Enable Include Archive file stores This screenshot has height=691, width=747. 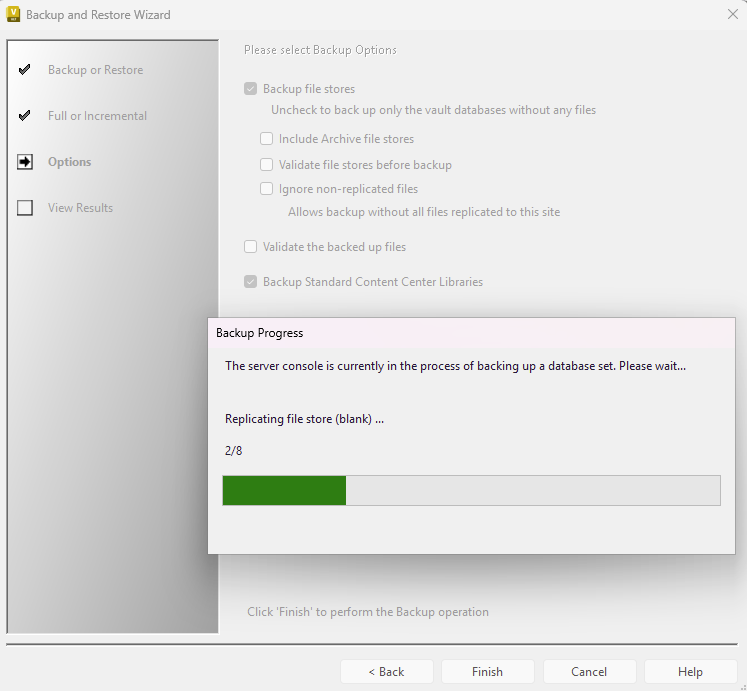[x=266, y=139]
